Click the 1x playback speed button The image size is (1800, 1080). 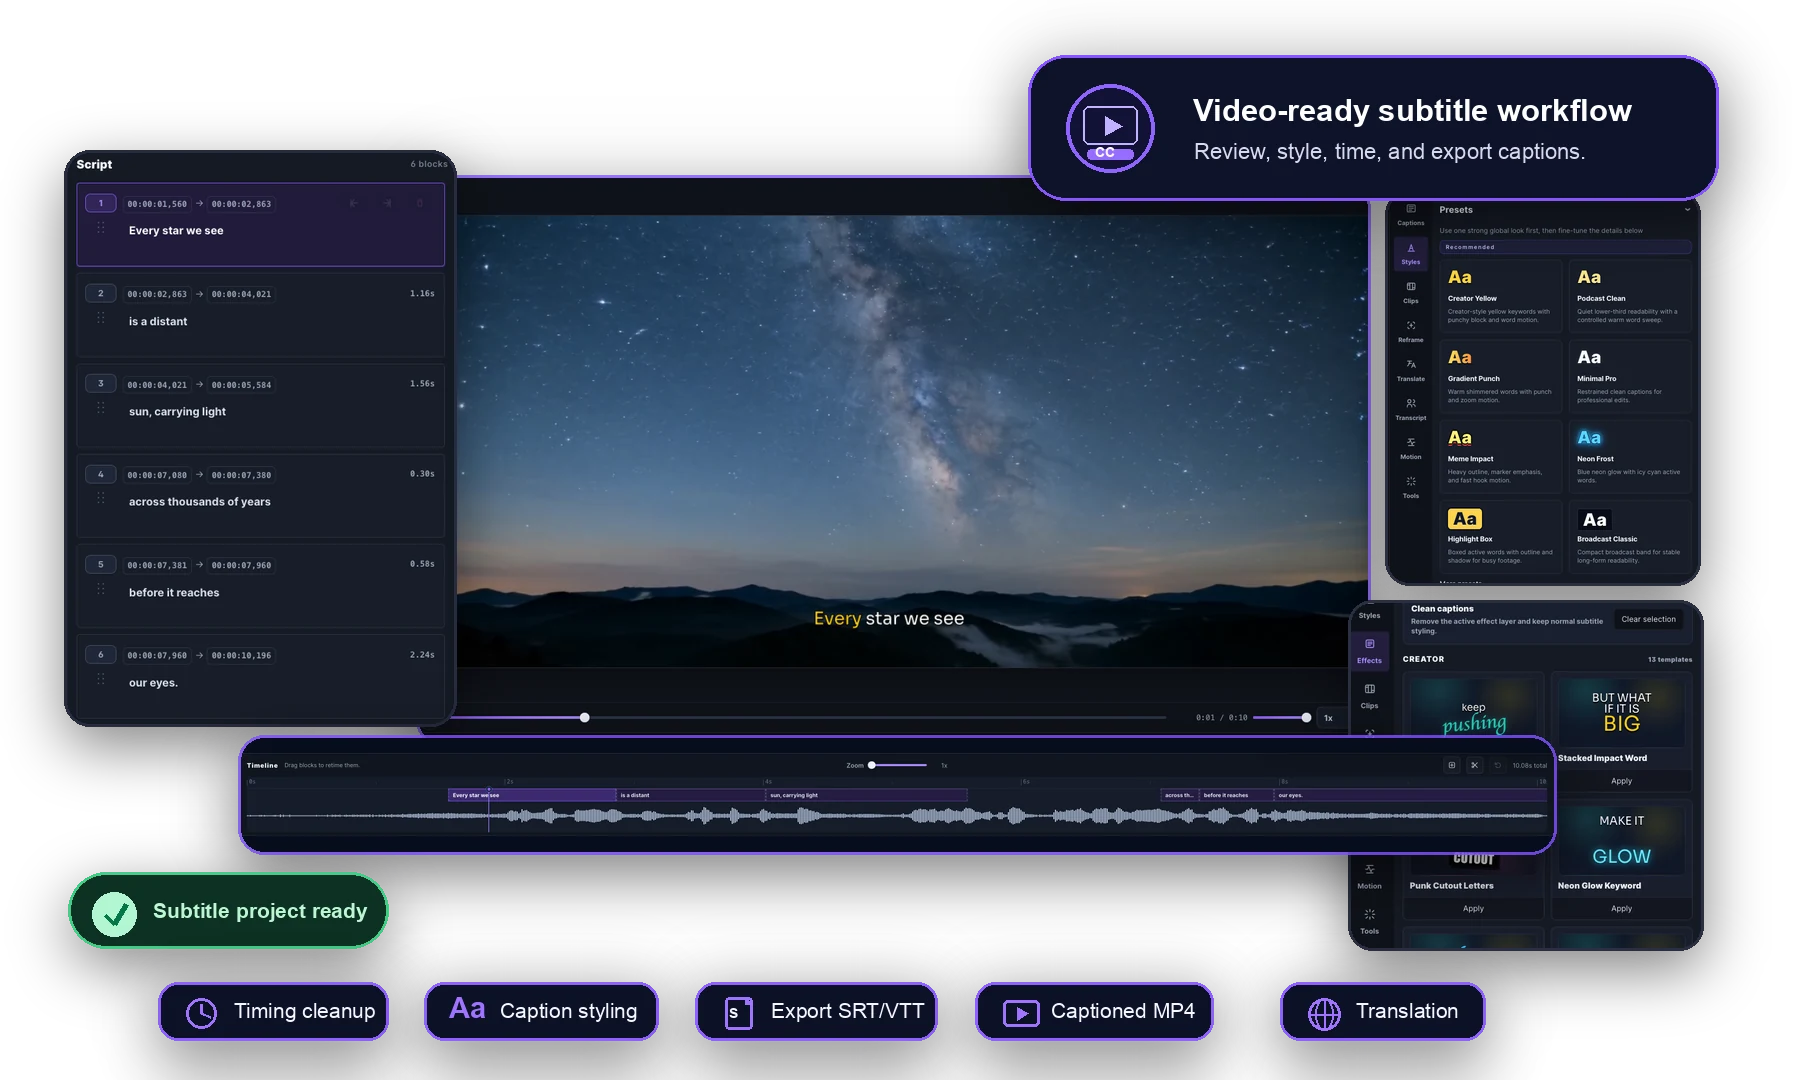click(1329, 717)
